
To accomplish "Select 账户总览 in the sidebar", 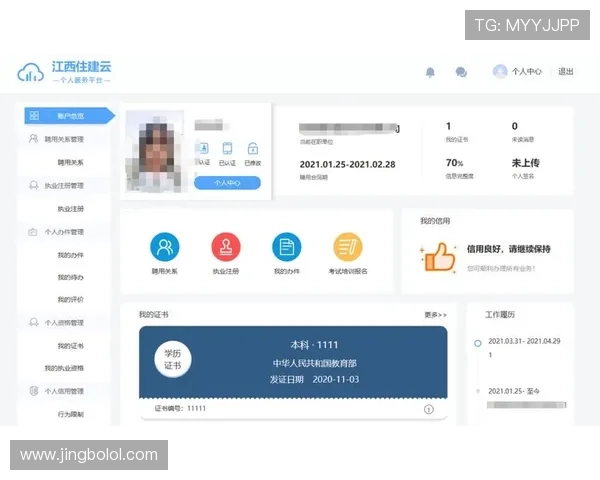I will 70,116.
